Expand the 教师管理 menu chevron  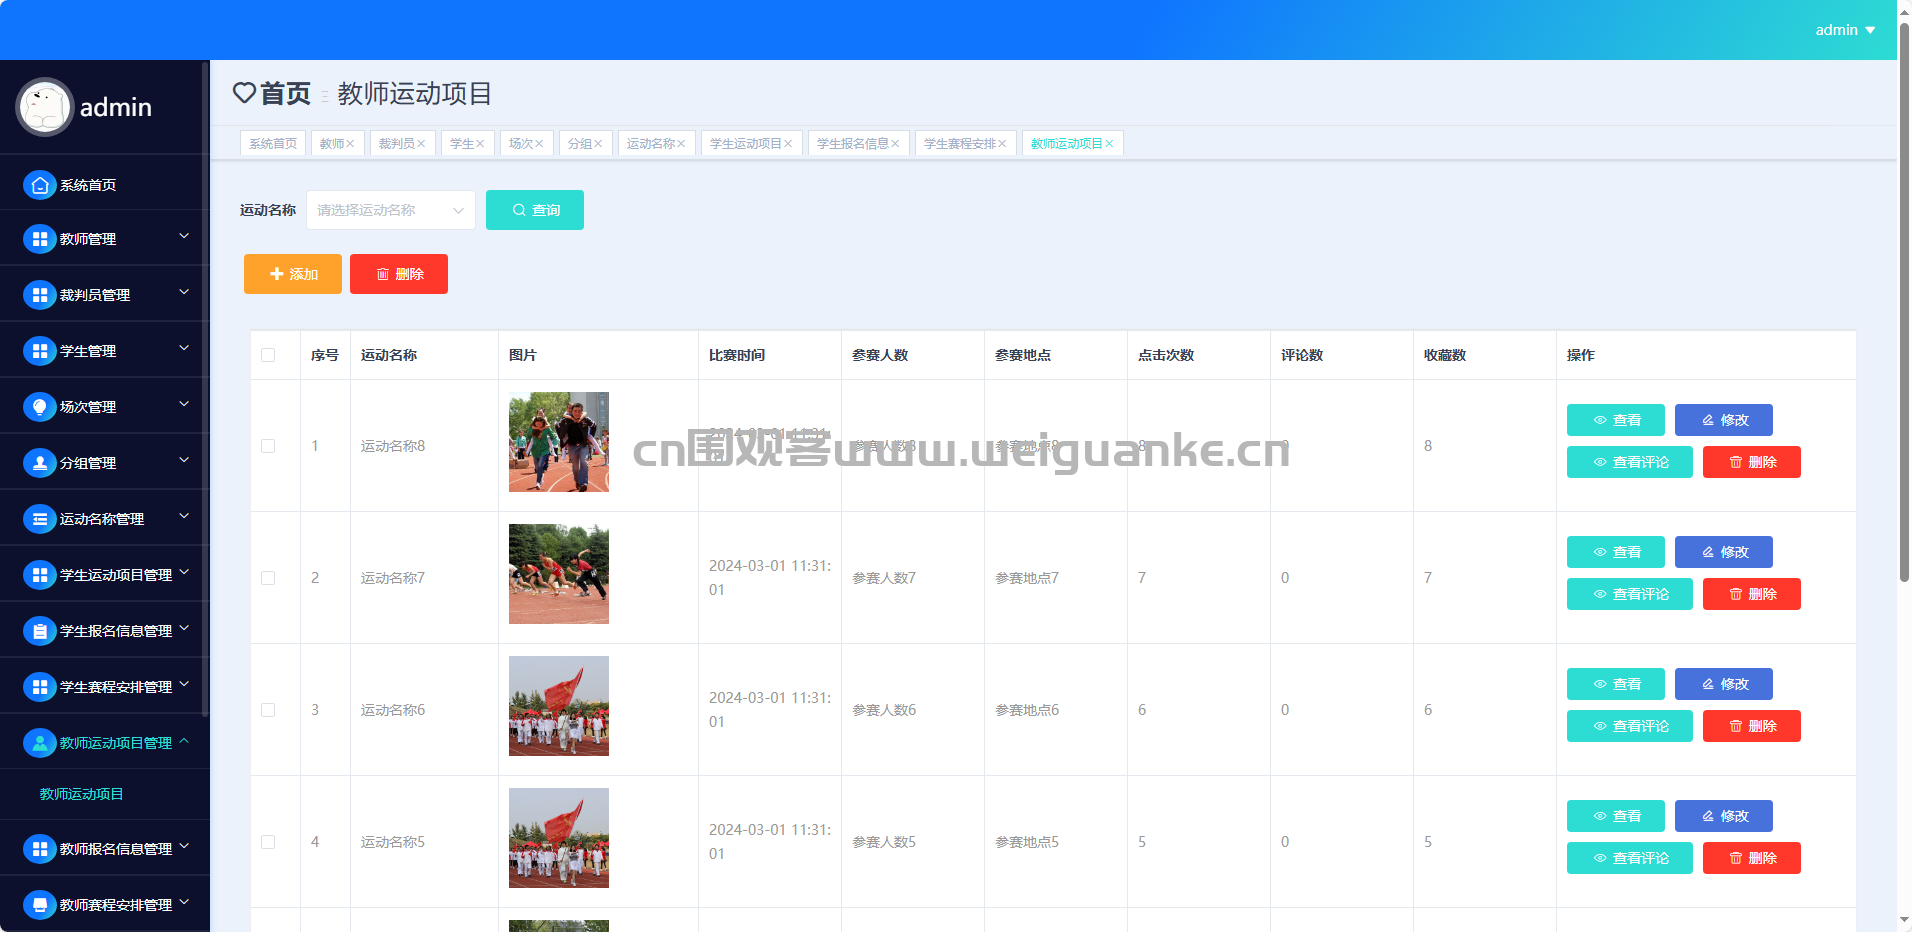[184, 236]
